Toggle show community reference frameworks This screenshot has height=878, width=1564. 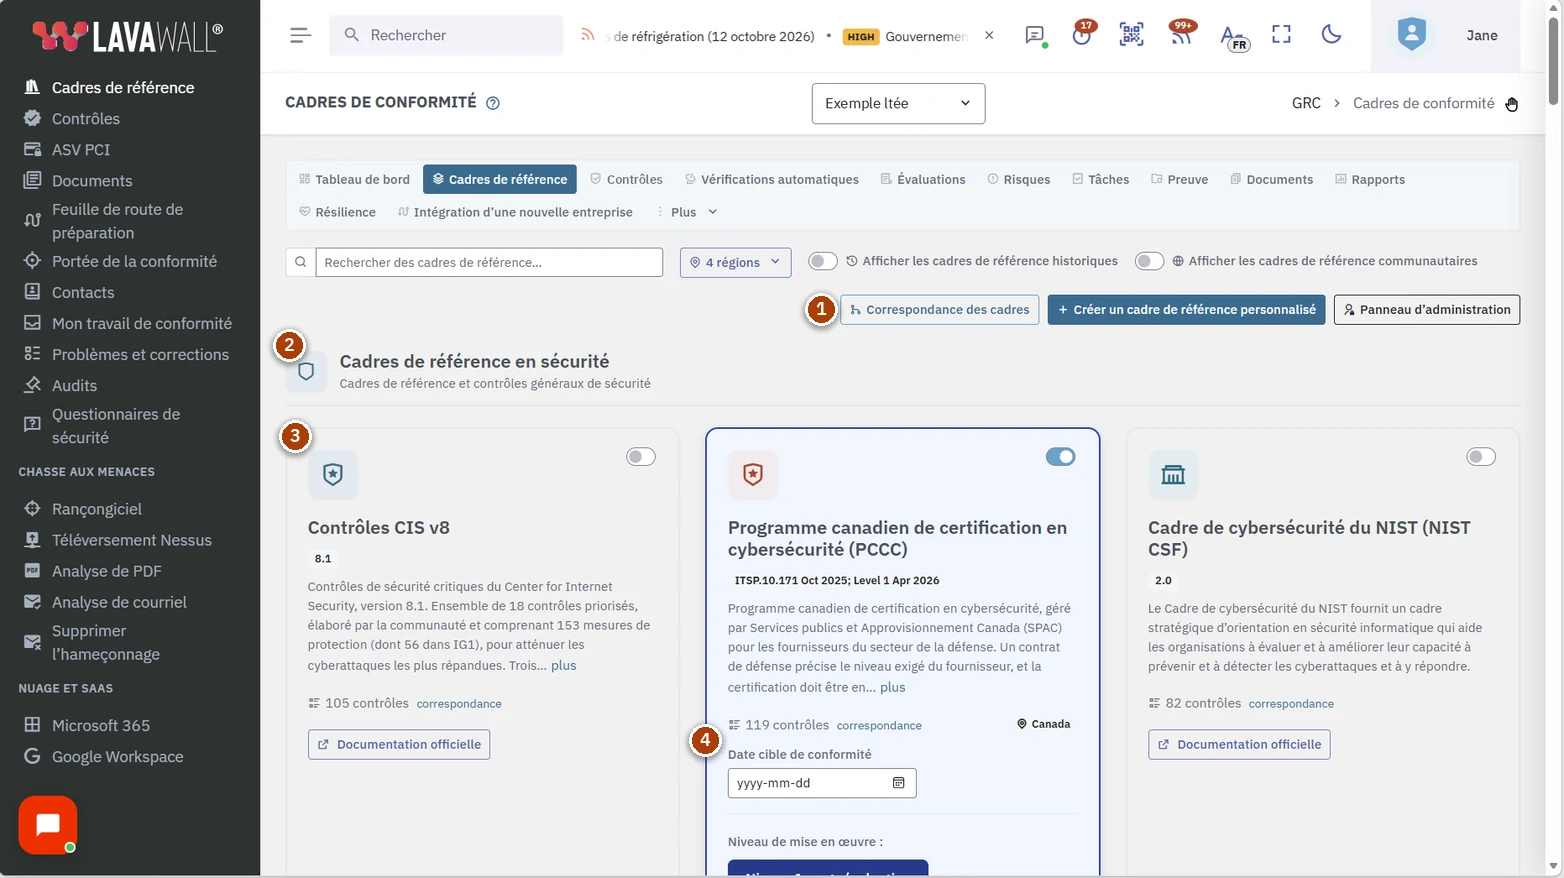click(x=1149, y=261)
